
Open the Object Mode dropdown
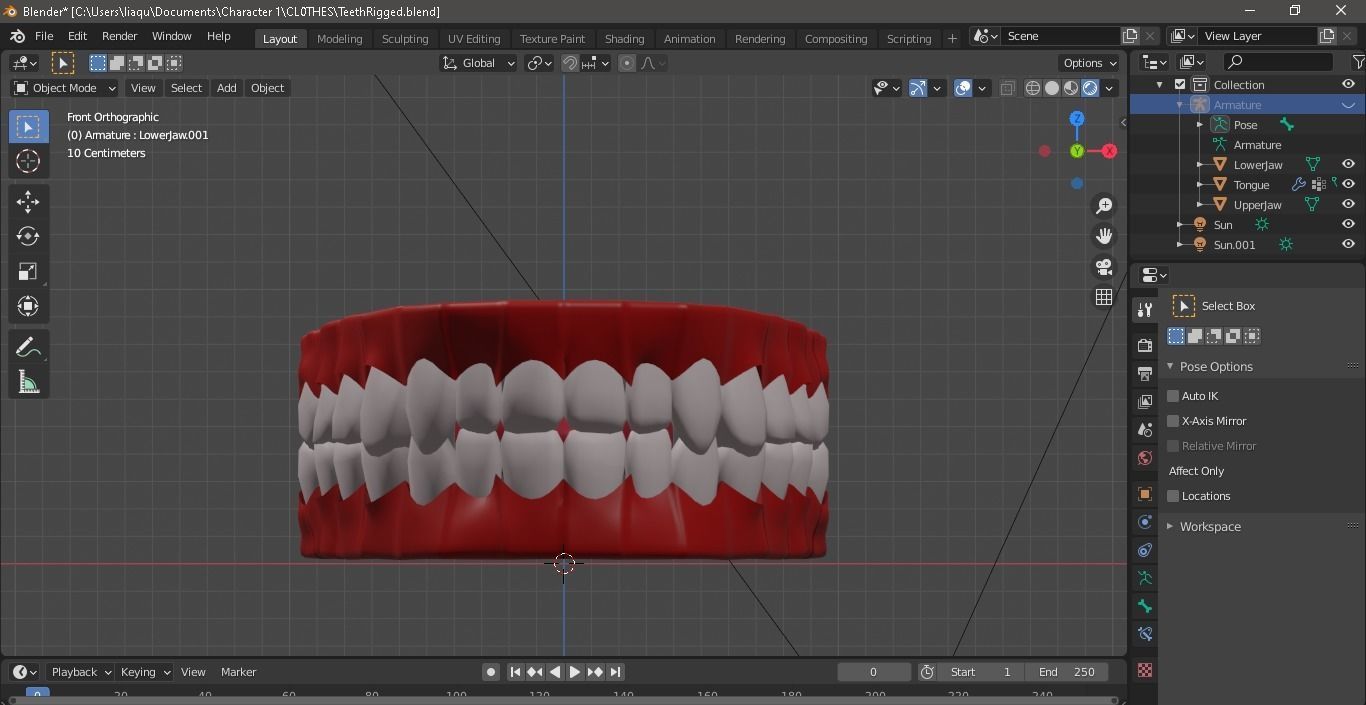(x=63, y=88)
